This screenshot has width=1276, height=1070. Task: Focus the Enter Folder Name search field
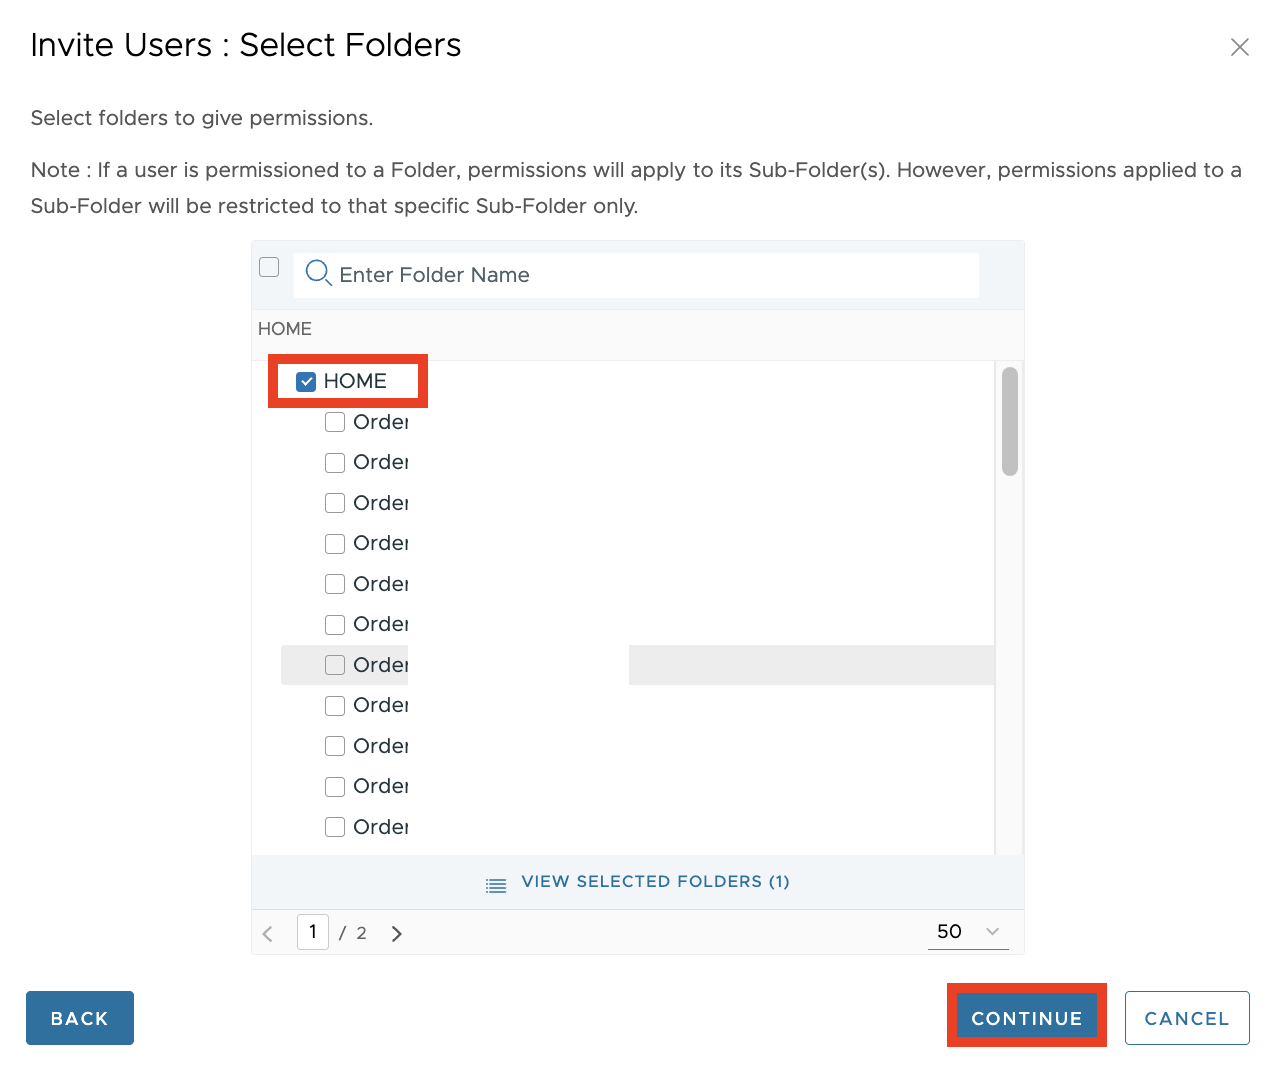pos(650,275)
